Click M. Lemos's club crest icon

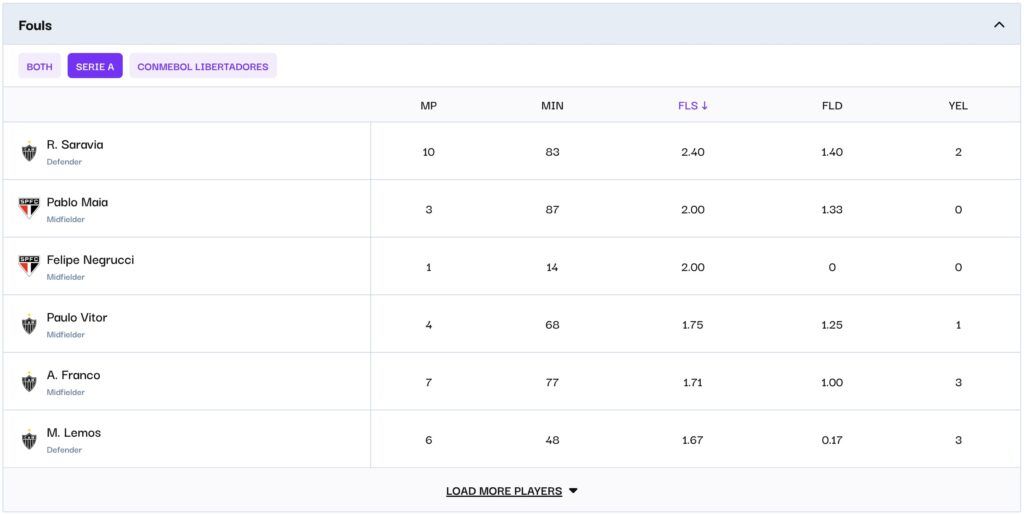[x=29, y=440]
